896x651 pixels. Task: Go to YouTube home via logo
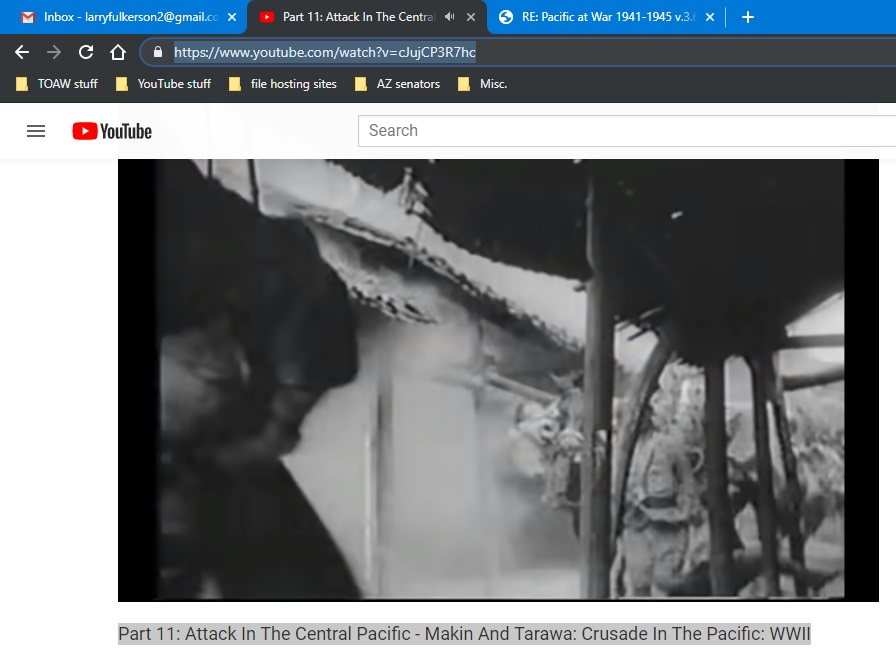[x=112, y=131]
